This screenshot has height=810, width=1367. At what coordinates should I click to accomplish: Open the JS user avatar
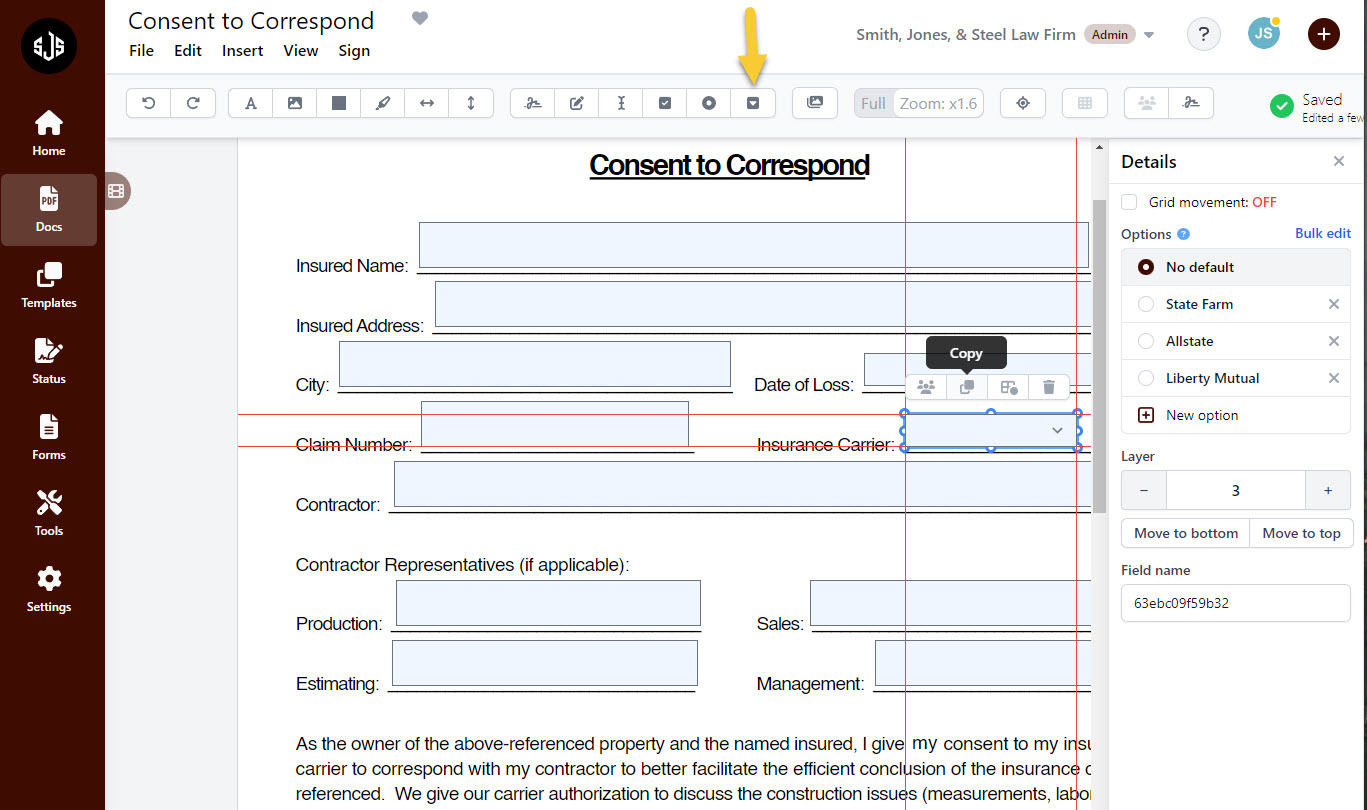click(x=1264, y=34)
